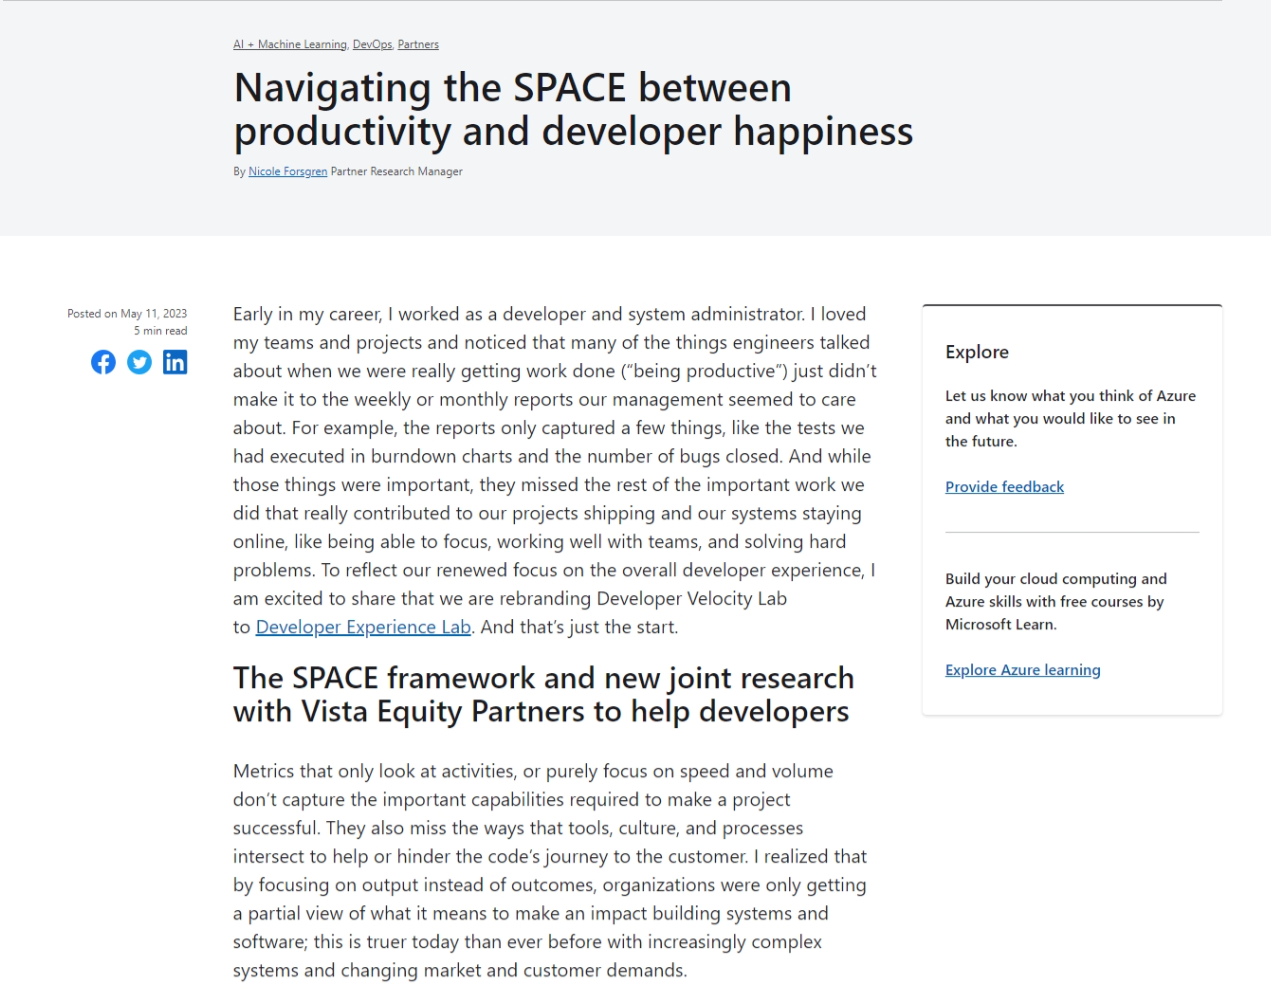Image resolution: width=1271 pixels, height=991 pixels.
Task: Open the AI + Machine Learning category
Action: coord(290,44)
